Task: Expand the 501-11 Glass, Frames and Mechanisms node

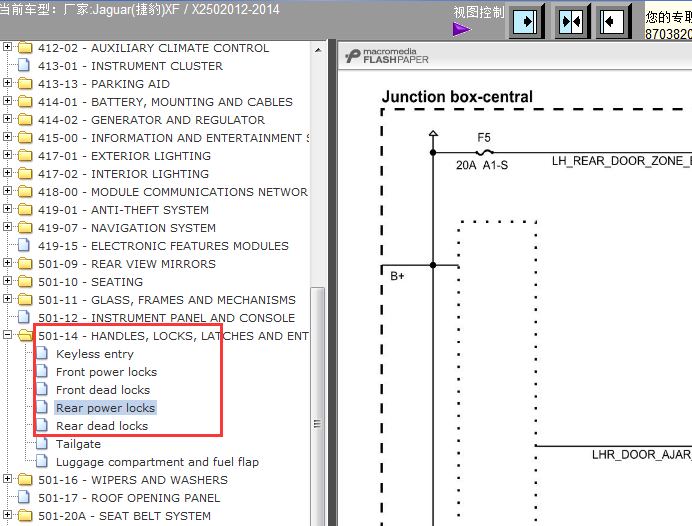Action: (x=7, y=299)
